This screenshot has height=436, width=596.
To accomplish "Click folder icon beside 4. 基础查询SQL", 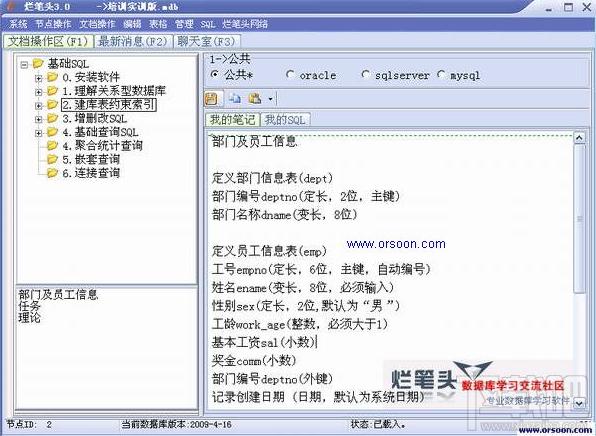I will [x=52, y=132].
